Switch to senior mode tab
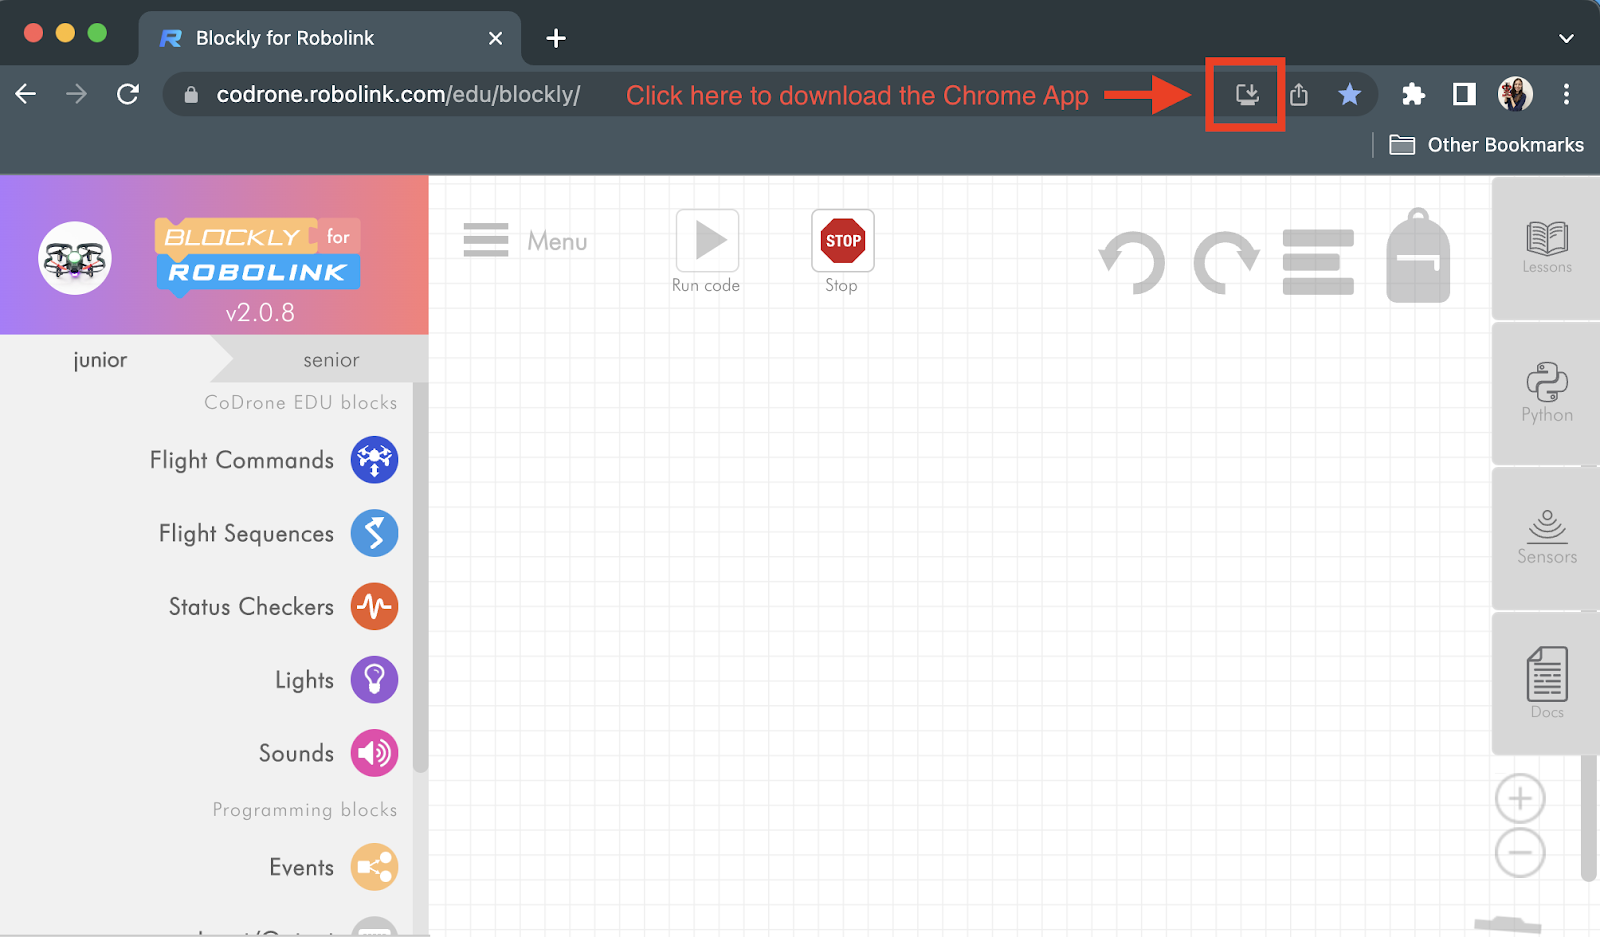 click(331, 360)
